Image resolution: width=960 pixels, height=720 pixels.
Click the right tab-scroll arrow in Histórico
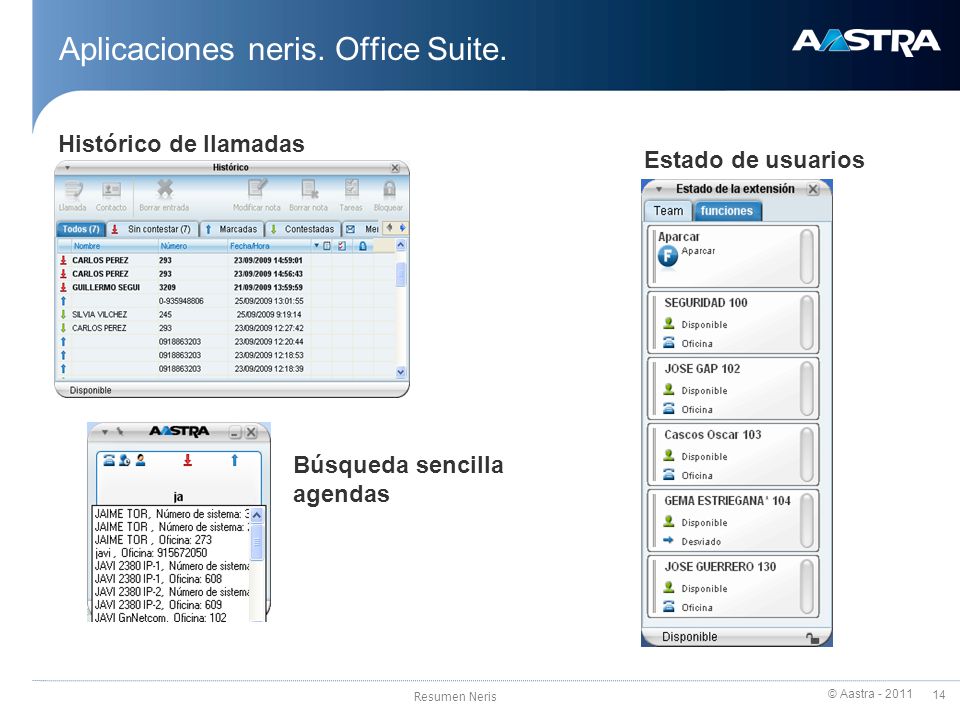[402, 228]
